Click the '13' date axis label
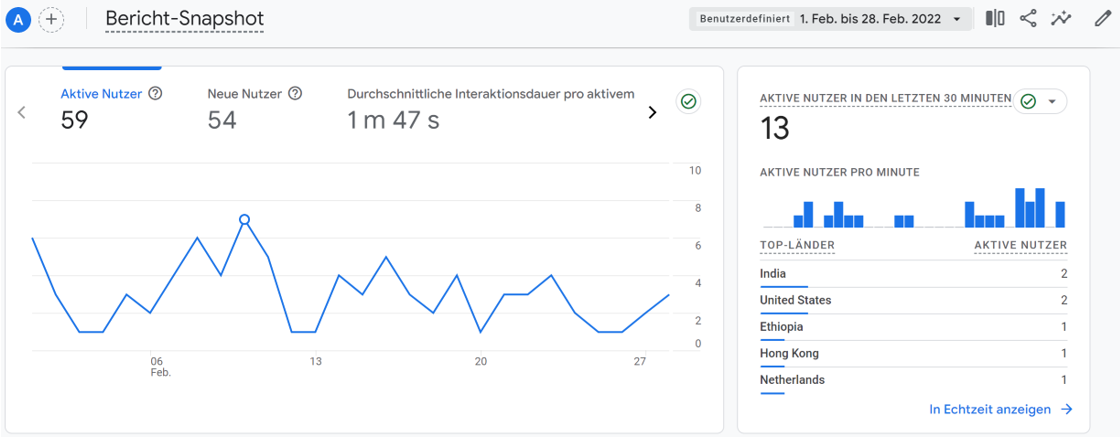The height and width of the screenshot is (437, 1120). tap(316, 361)
